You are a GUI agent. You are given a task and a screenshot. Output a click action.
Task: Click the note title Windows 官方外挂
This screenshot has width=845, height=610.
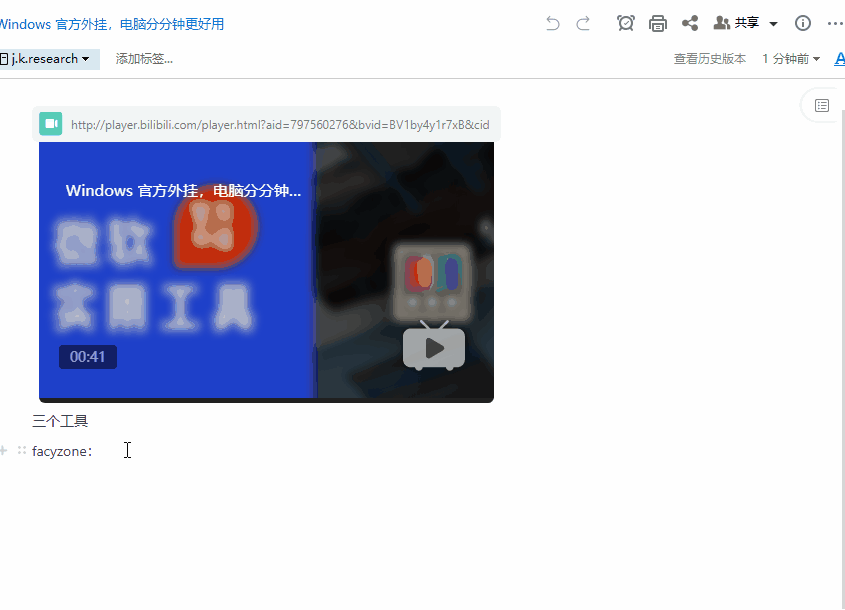click(111, 24)
